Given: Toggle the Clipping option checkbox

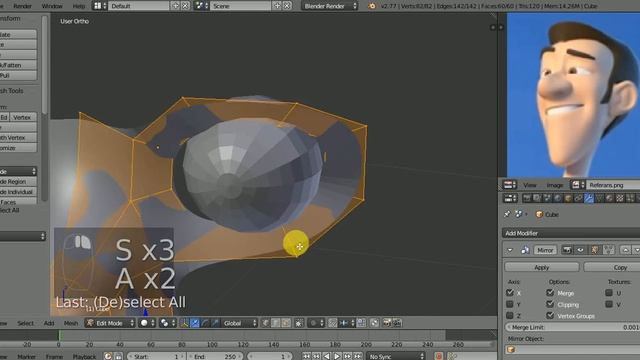Looking at the screenshot, I should [x=550, y=304].
